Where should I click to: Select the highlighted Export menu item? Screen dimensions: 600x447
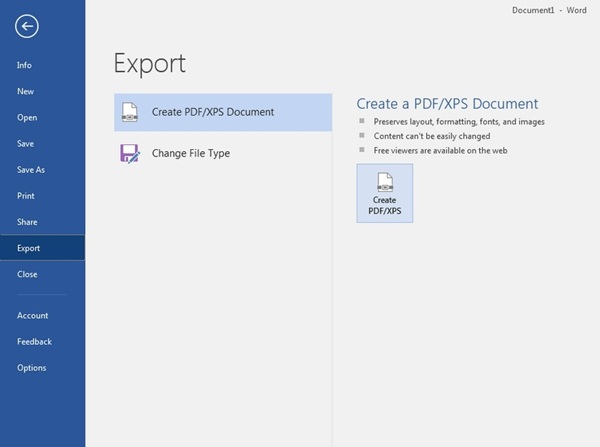[x=28, y=248]
